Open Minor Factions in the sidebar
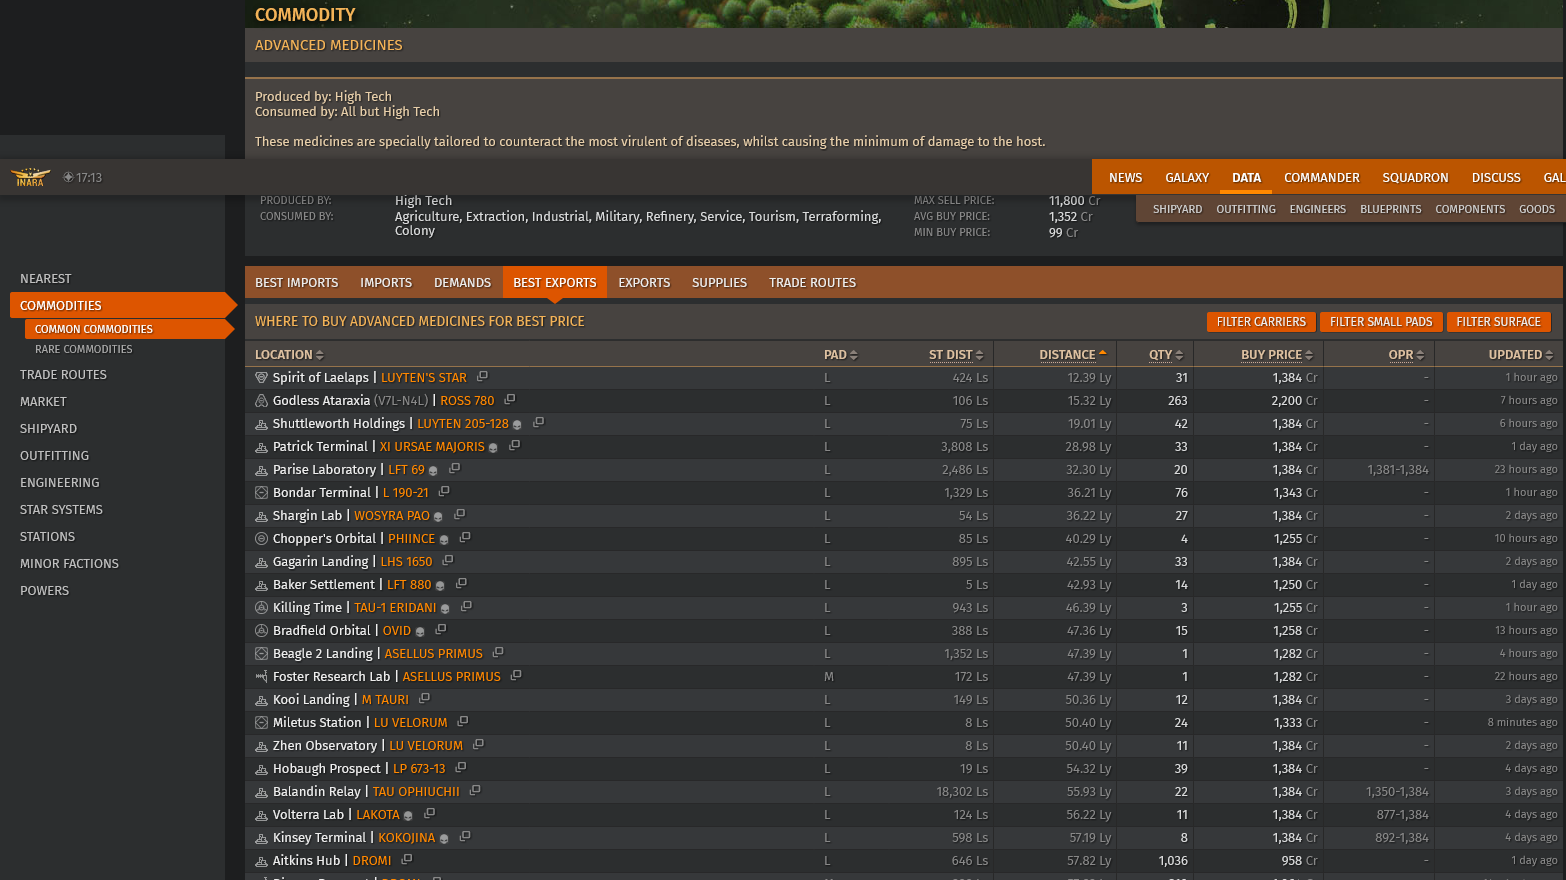The image size is (1566, 880). pos(69,564)
